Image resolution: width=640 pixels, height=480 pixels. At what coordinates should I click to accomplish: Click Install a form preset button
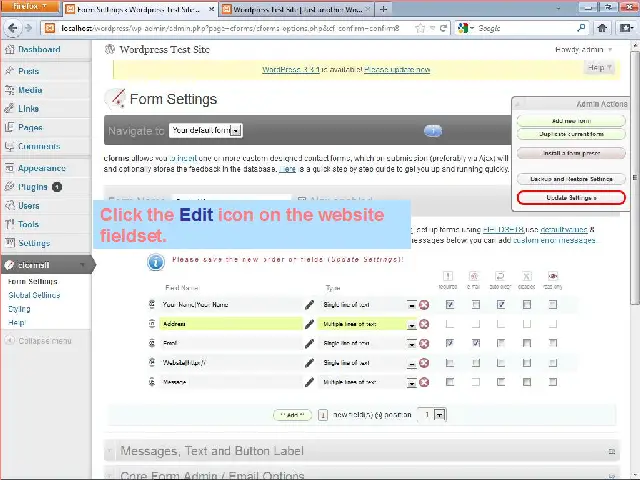click(571, 153)
